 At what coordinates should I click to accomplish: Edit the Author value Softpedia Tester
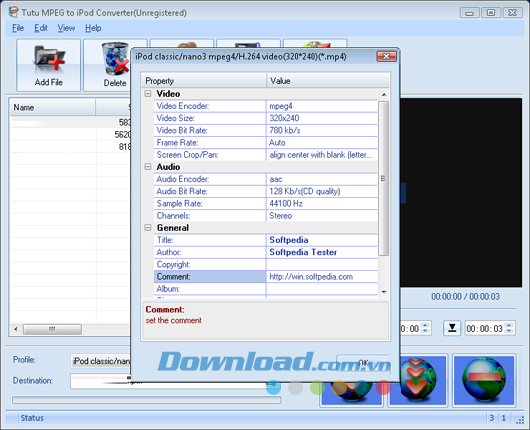(322, 252)
